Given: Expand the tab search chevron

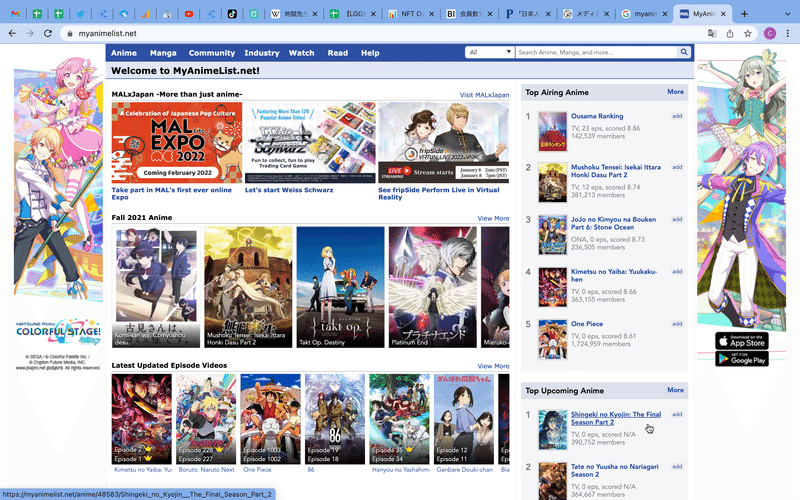Looking at the screenshot, I should point(787,14).
